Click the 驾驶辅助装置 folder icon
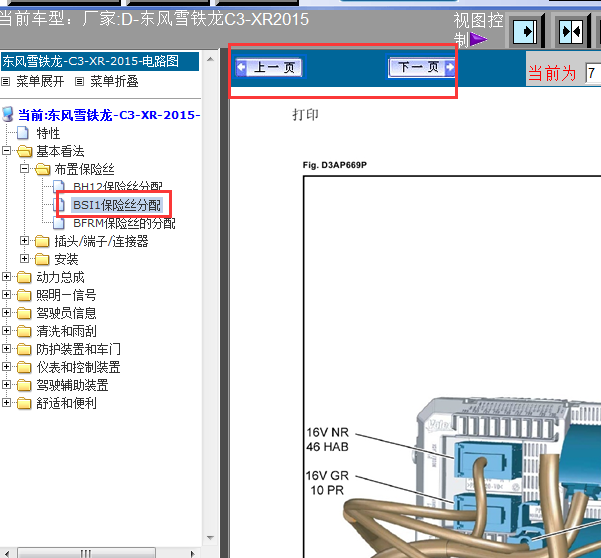The image size is (601, 558). point(24,385)
